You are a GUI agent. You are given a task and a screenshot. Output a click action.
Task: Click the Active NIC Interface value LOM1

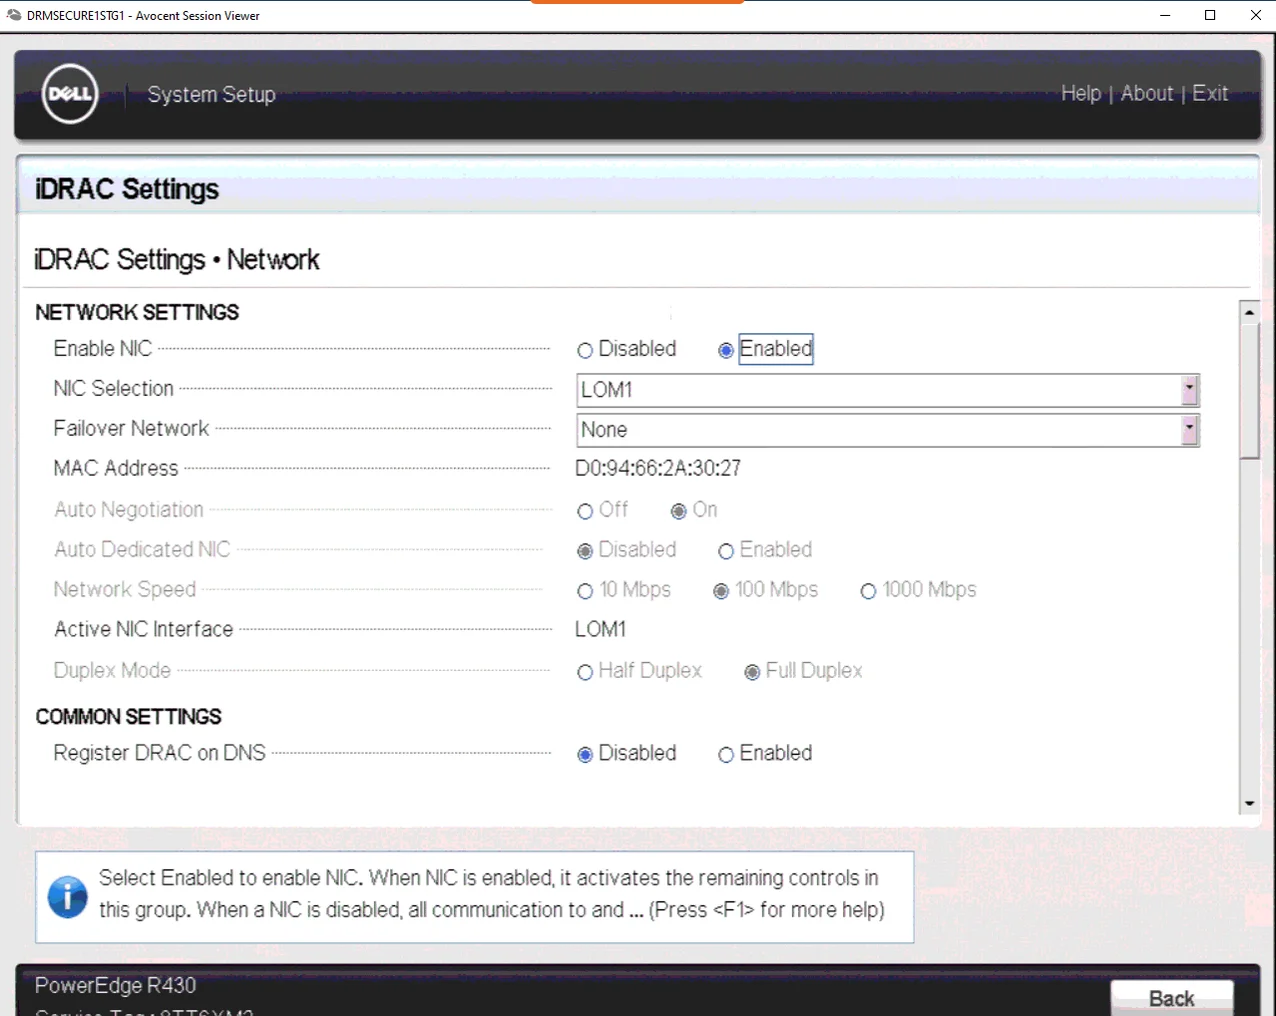600,629
